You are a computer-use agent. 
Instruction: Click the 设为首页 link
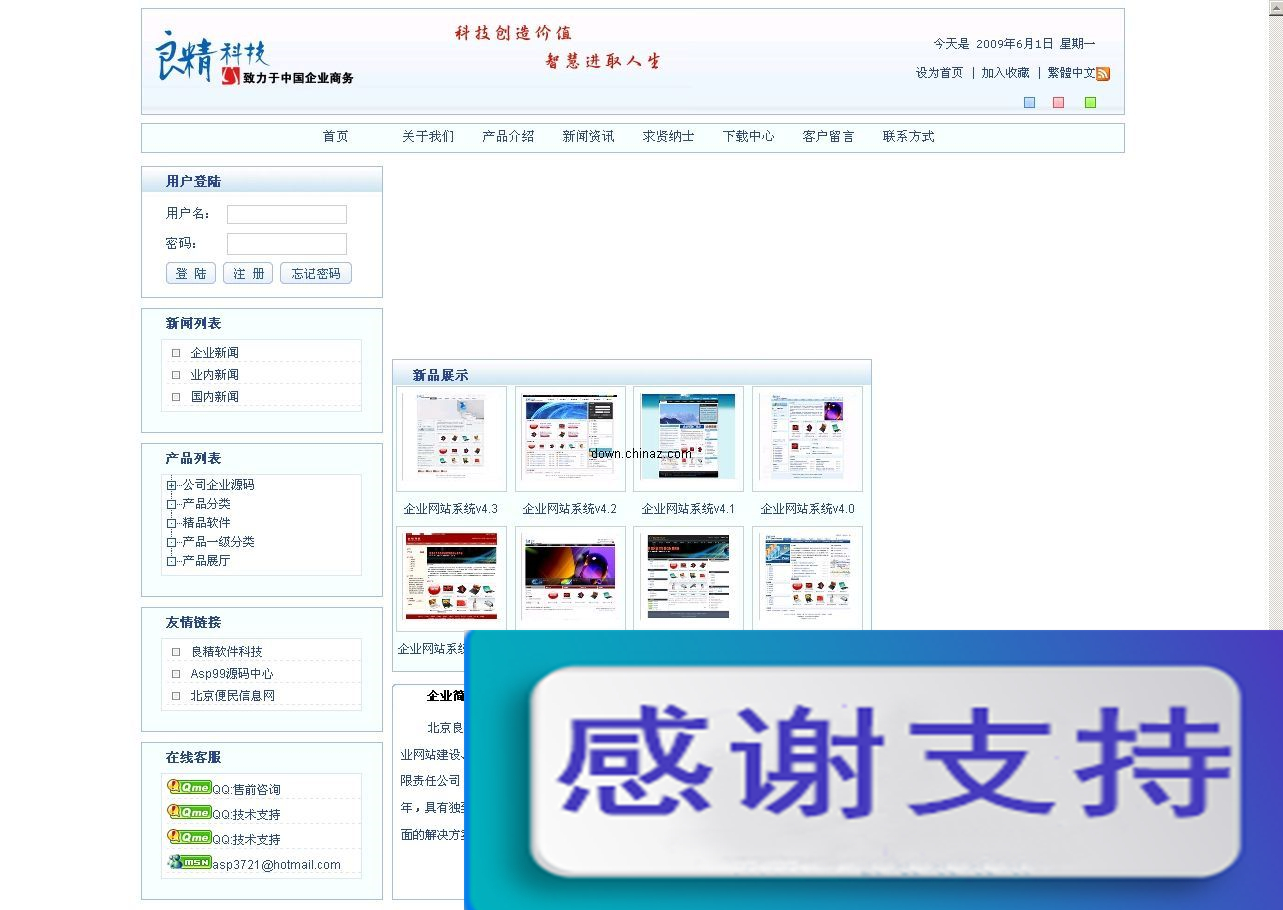coord(940,73)
